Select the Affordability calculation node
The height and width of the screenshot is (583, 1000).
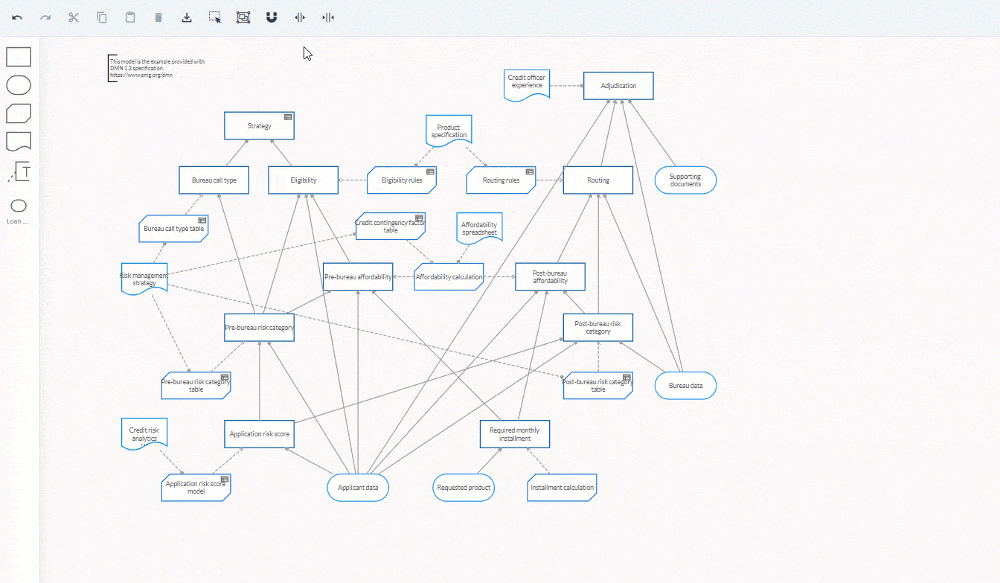(x=449, y=277)
